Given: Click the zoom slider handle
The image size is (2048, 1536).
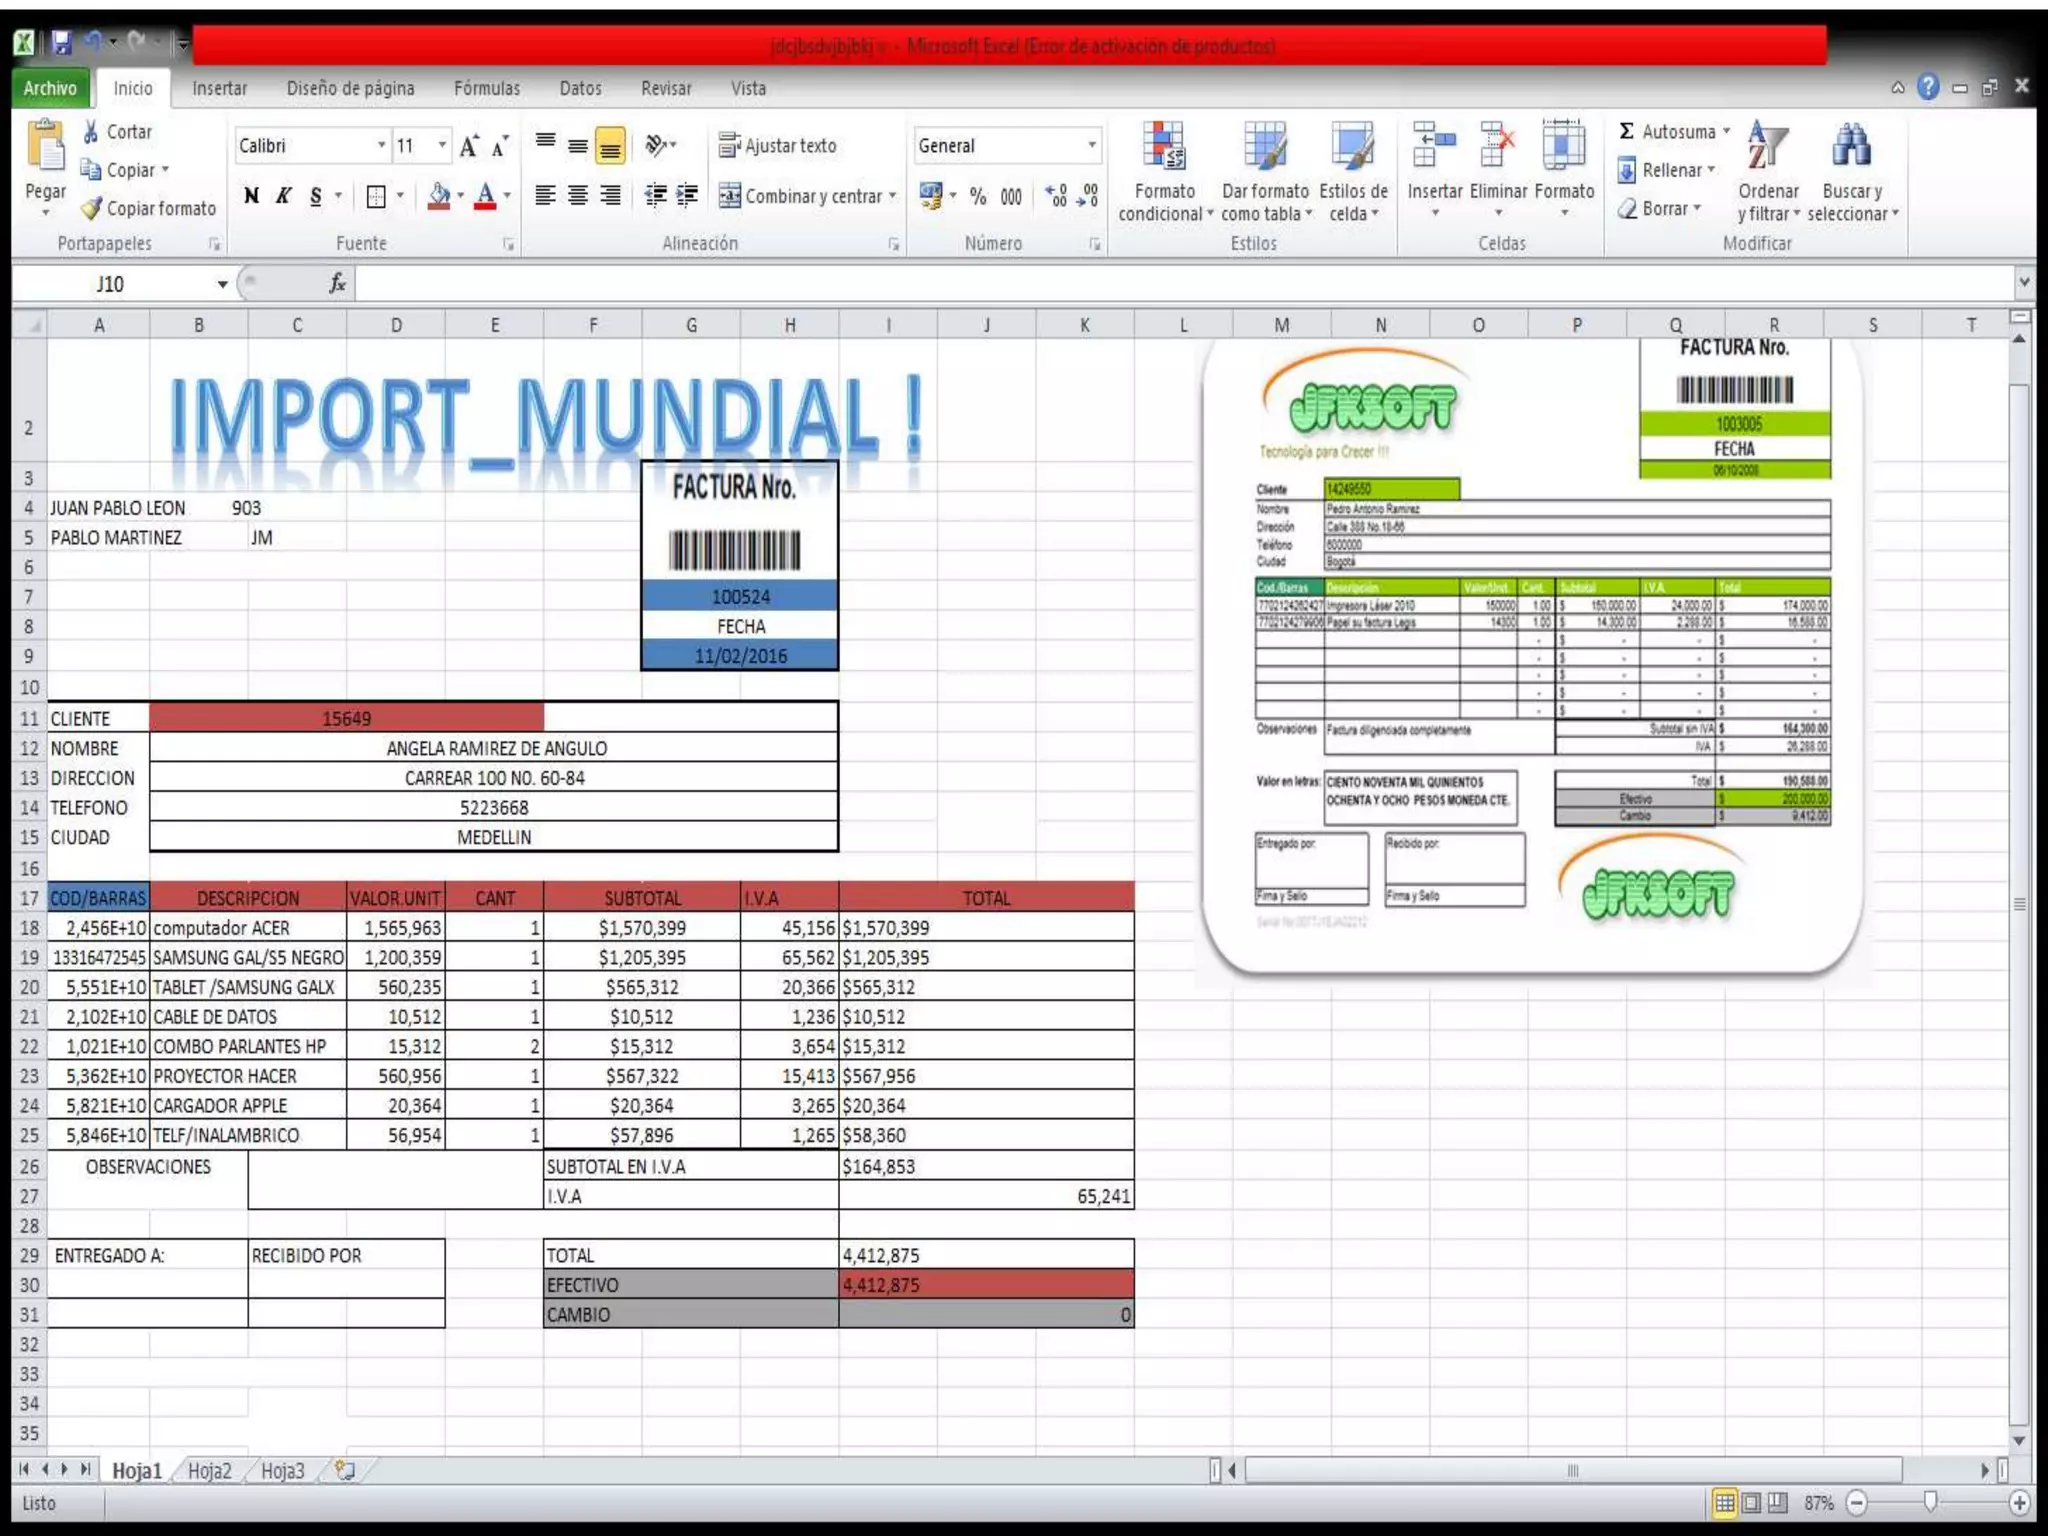Looking at the screenshot, I should 1931,1501.
